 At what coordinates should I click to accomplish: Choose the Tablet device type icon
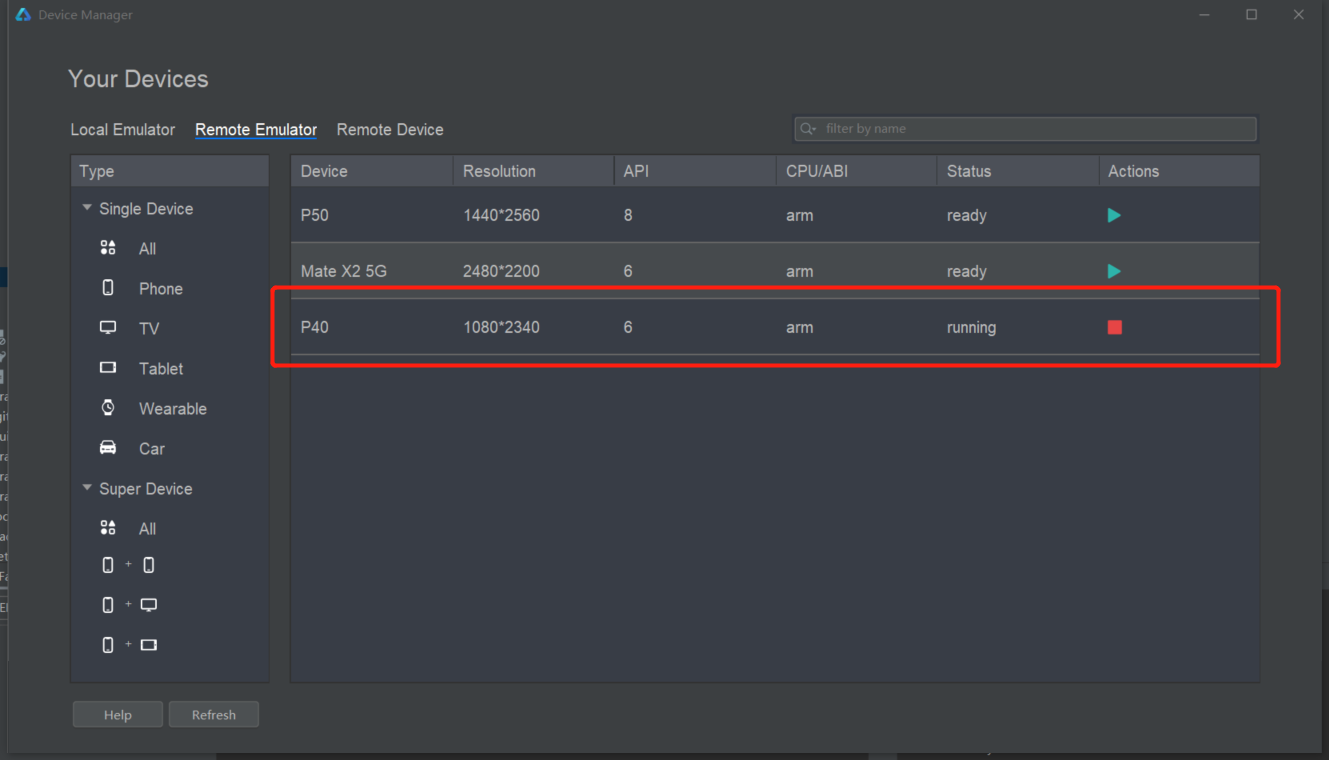pos(108,368)
